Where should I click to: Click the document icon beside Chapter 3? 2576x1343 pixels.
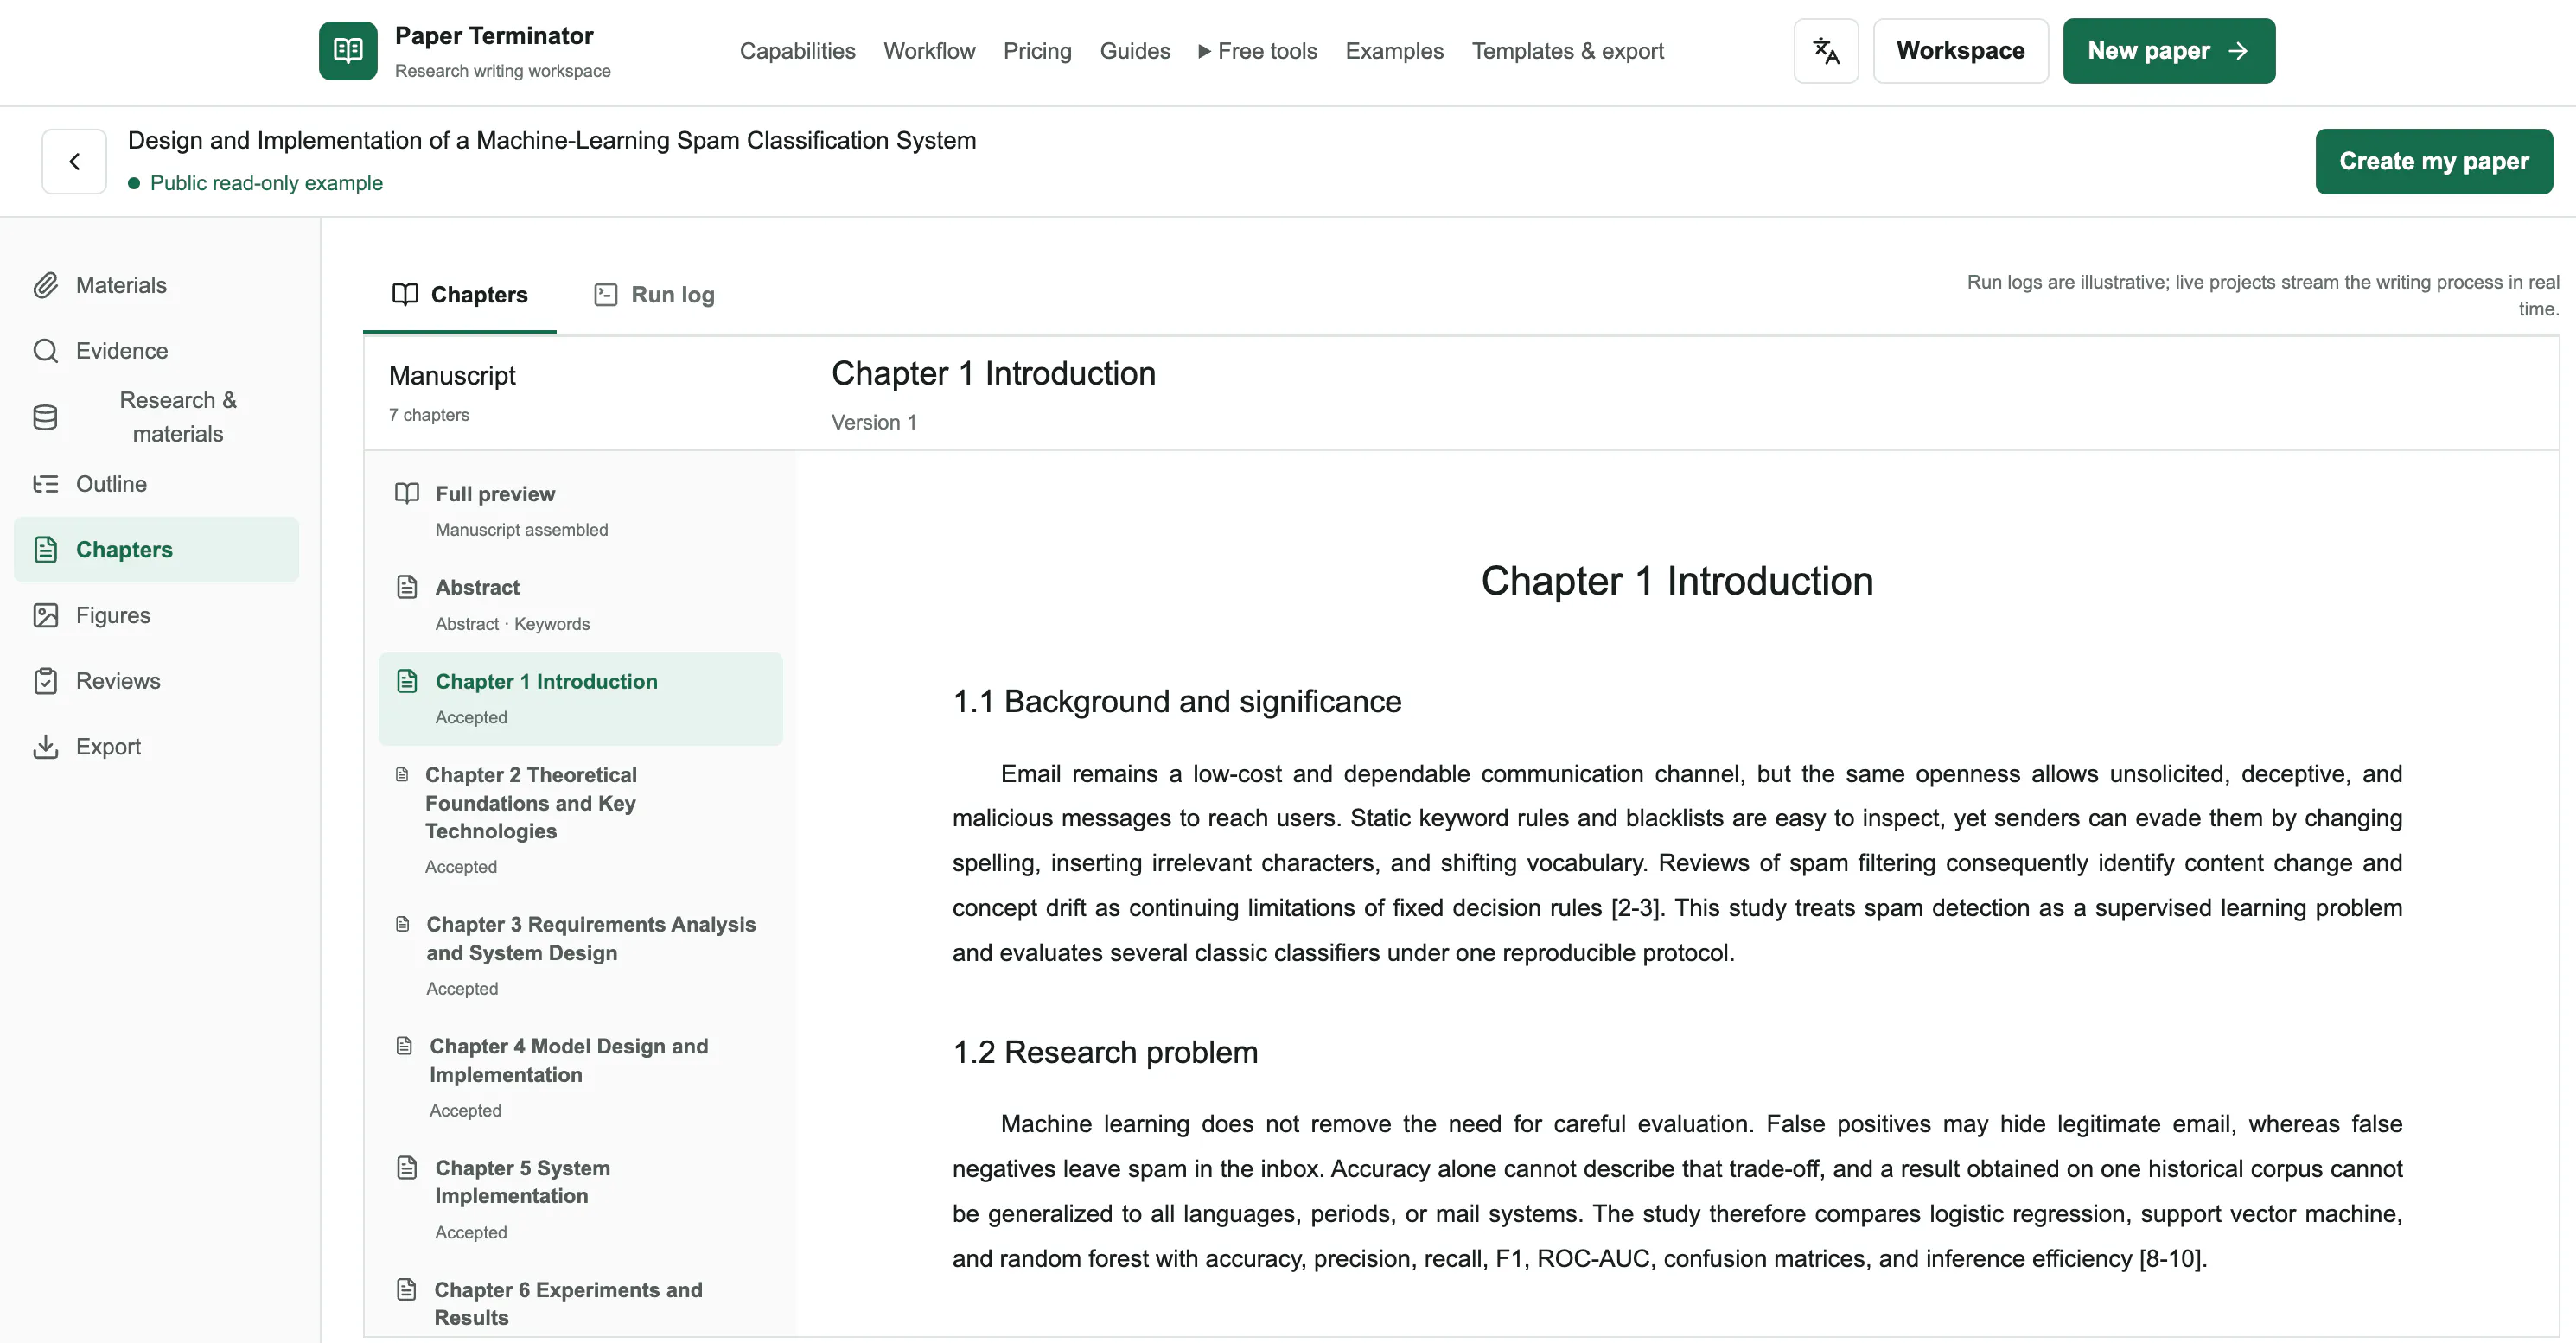[x=403, y=924]
